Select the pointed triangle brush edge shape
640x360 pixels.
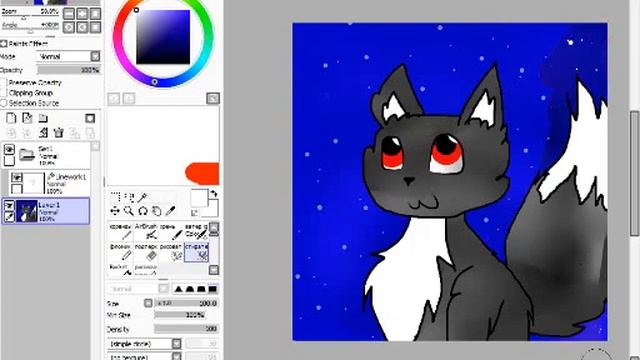click(178, 289)
